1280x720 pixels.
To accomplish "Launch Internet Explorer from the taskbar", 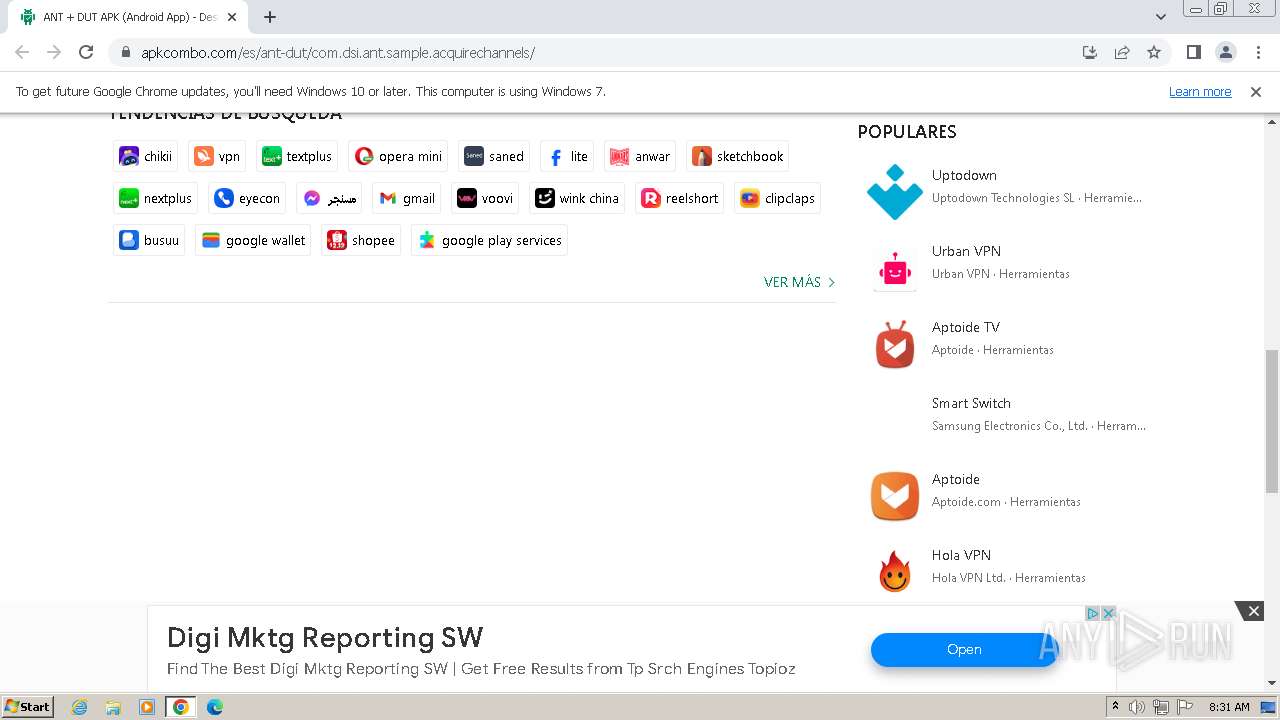I will pos(80,707).
